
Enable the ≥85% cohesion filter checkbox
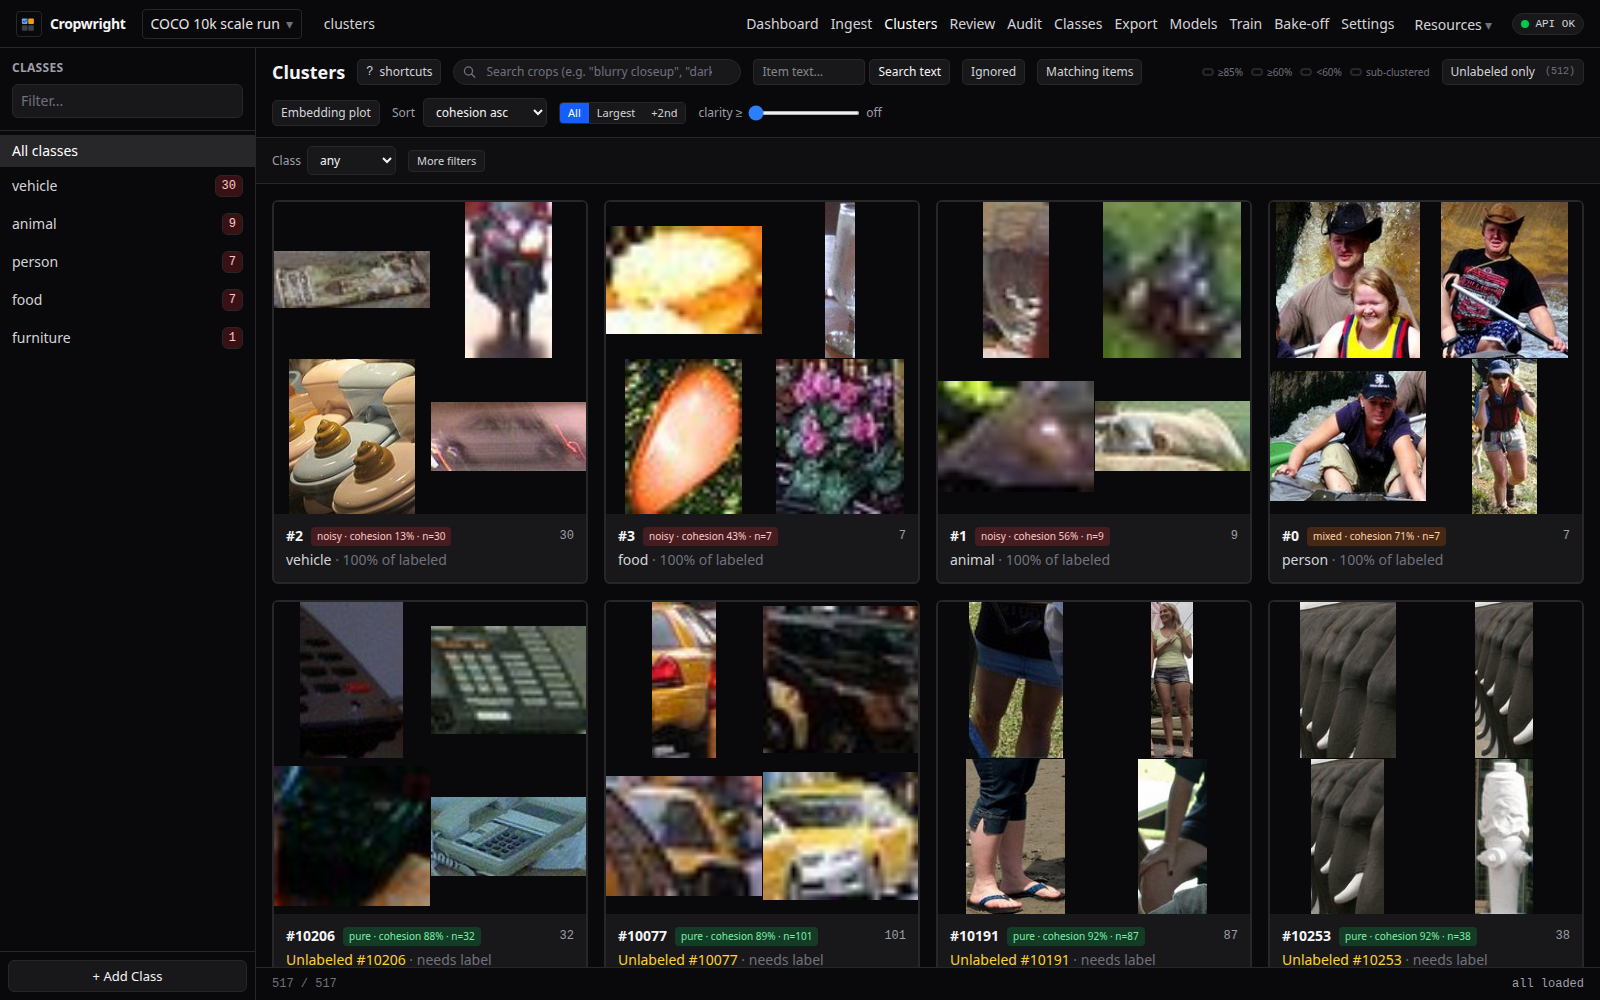pos(1208,72)
